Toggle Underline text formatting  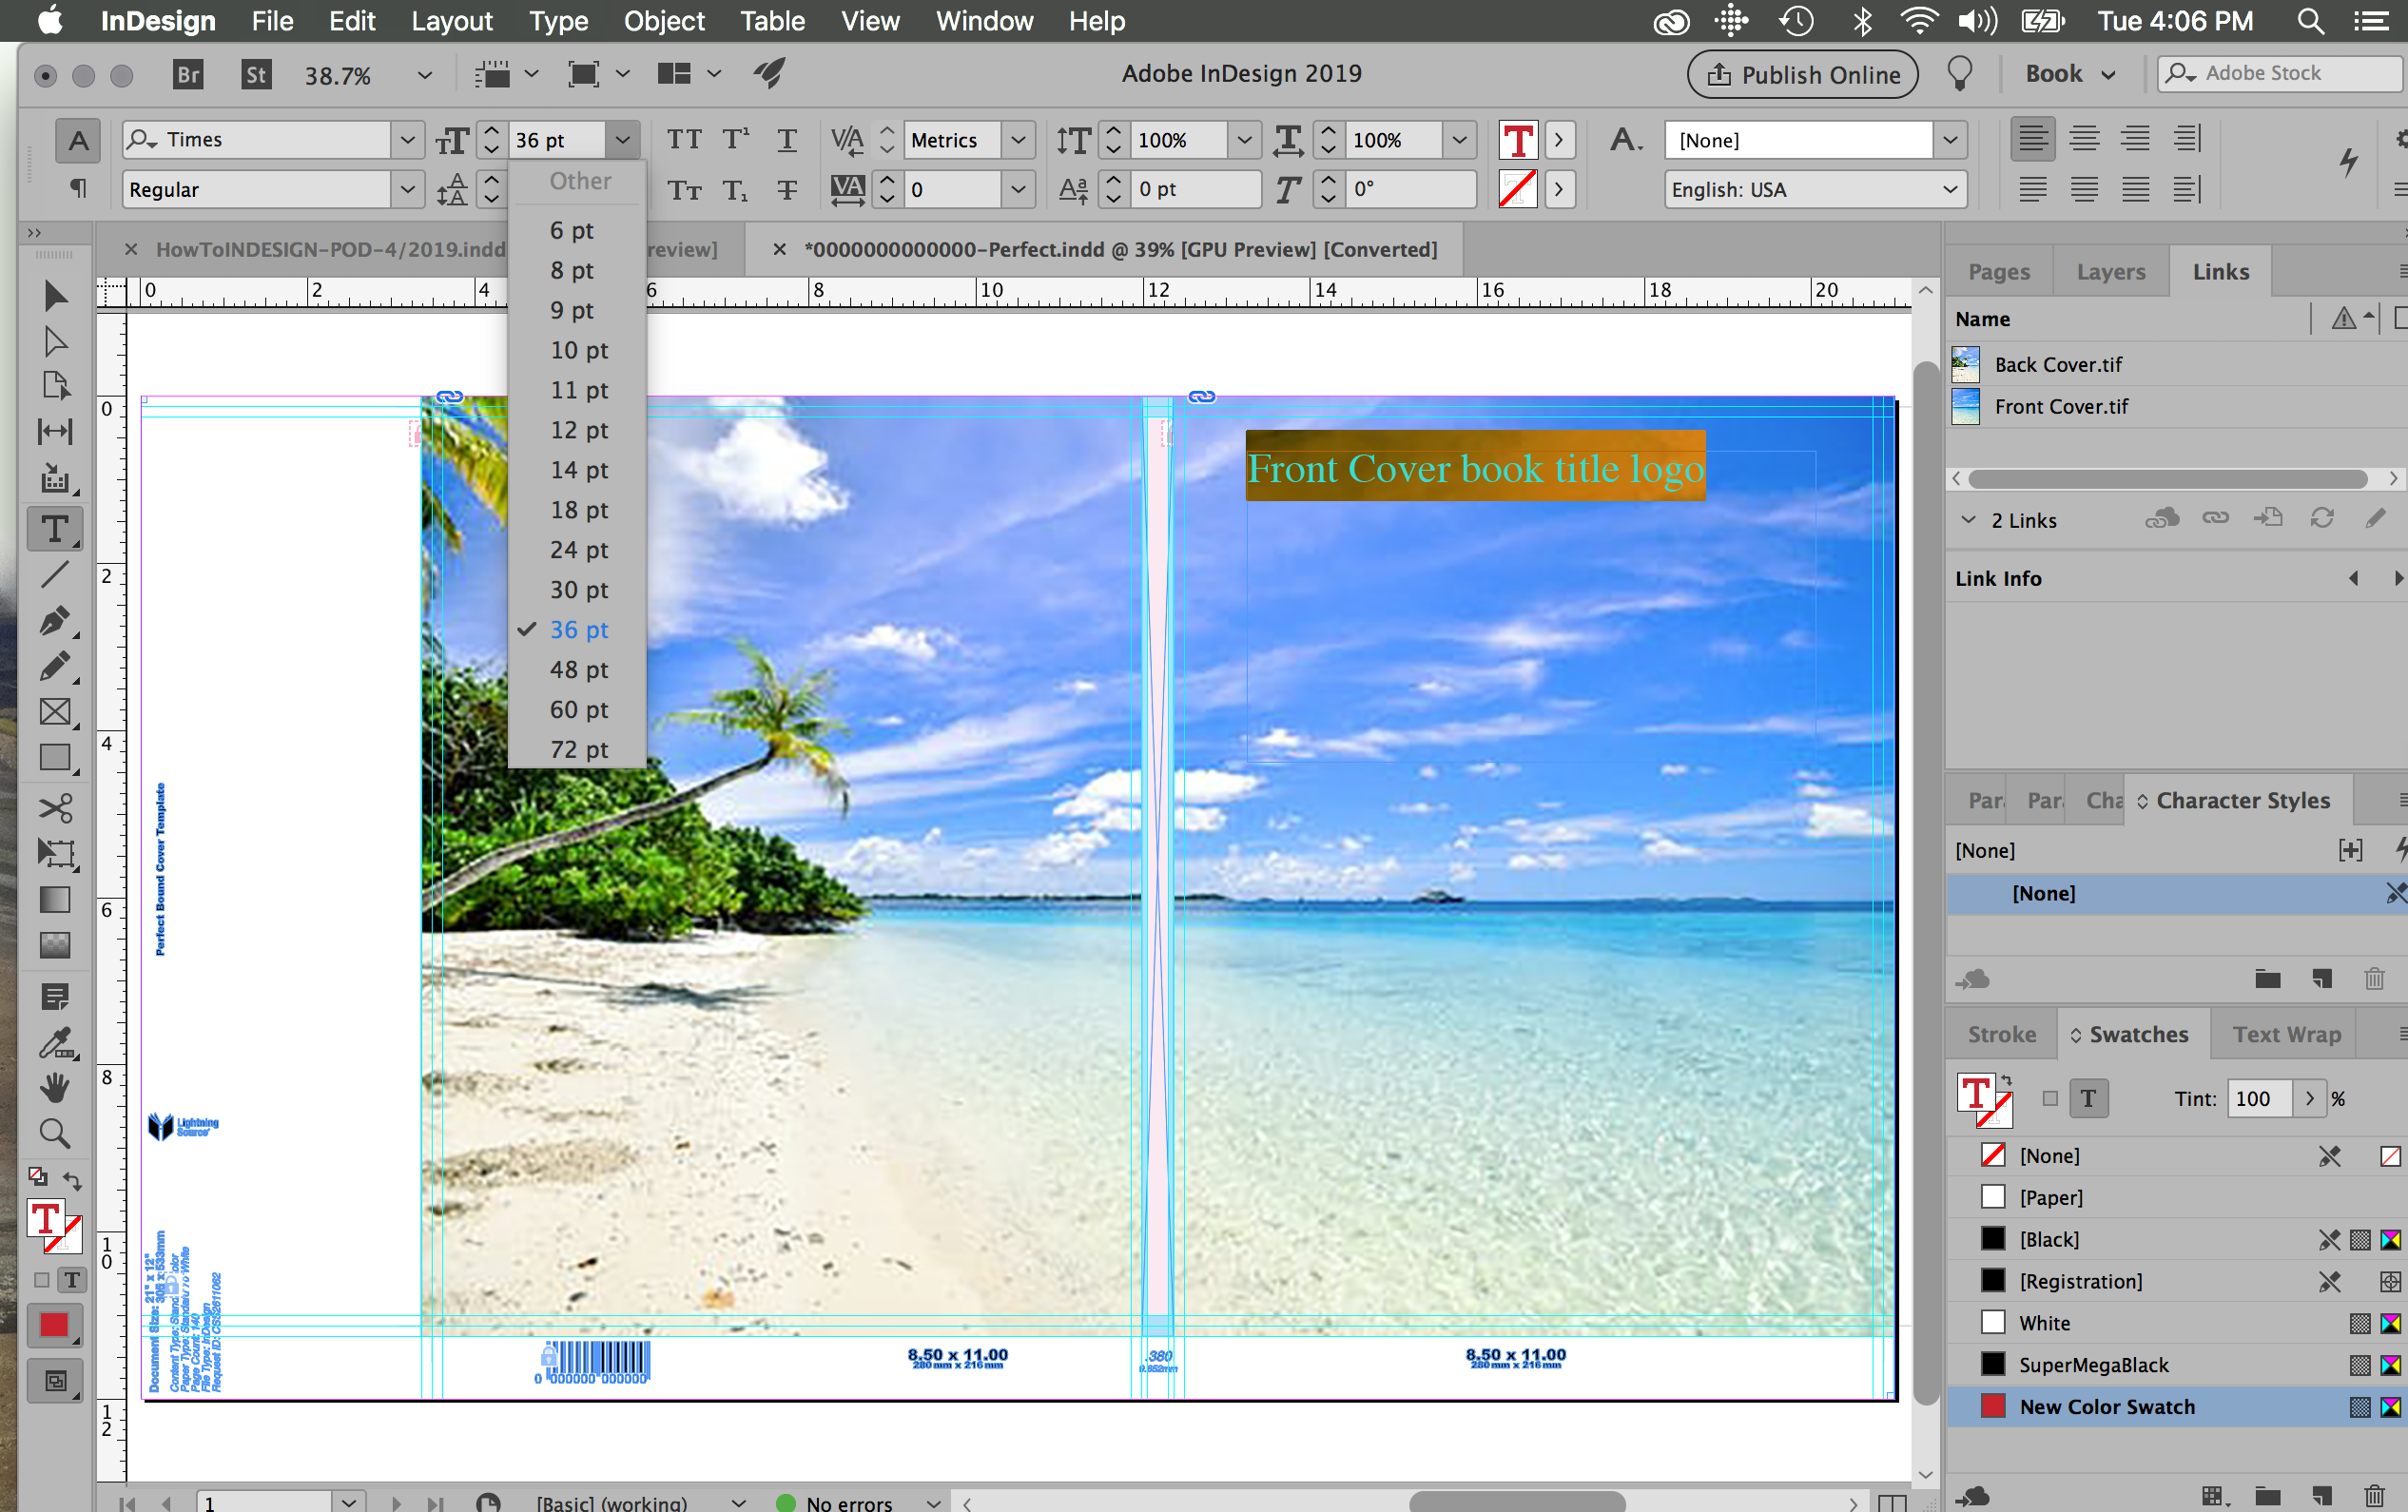coord(787,139)
